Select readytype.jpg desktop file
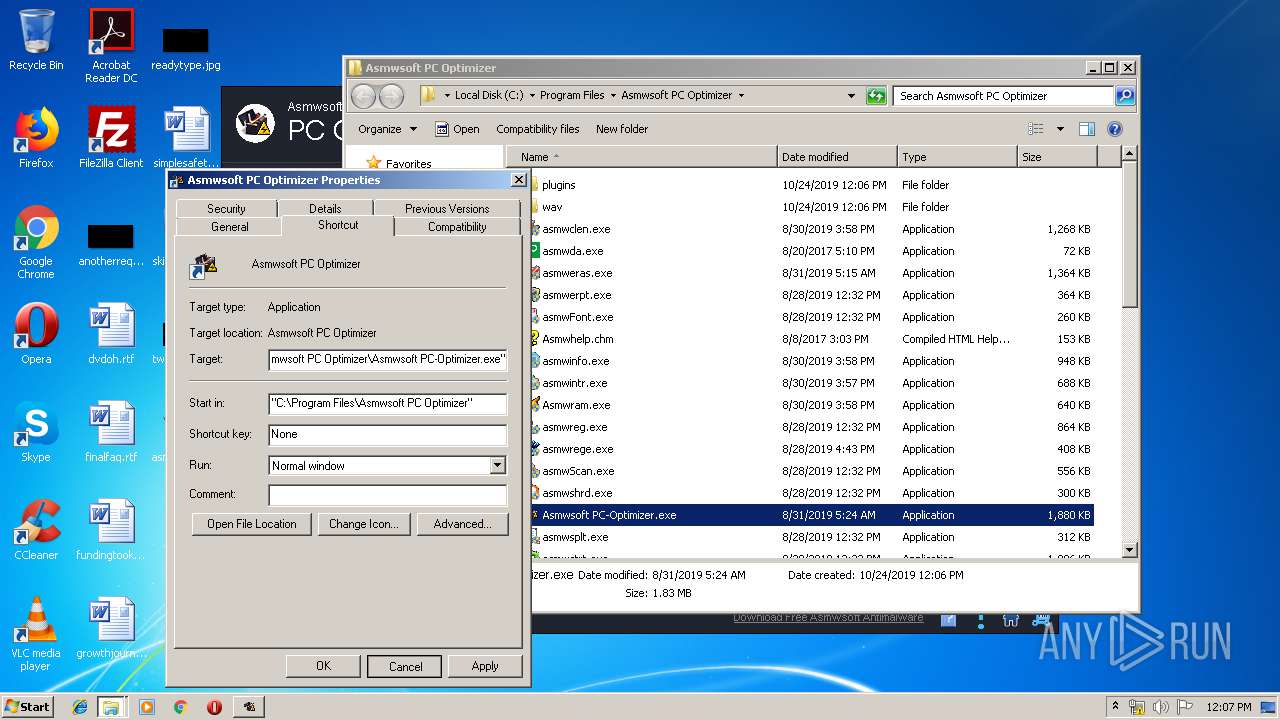1280x720 pixels. point(185,48)
